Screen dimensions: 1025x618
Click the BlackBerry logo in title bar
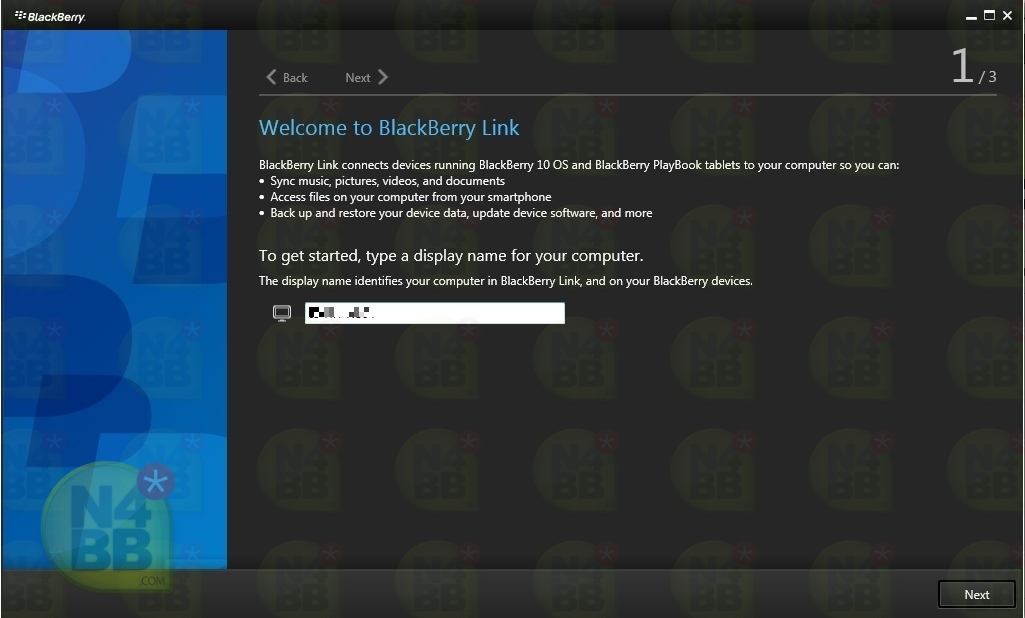tap(50, 16)
